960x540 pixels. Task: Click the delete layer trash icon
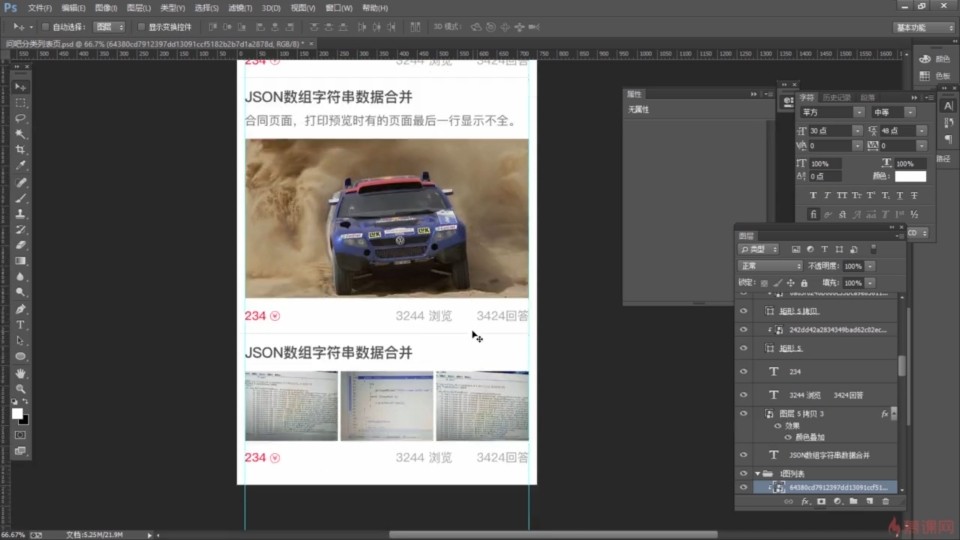[885, 501]
